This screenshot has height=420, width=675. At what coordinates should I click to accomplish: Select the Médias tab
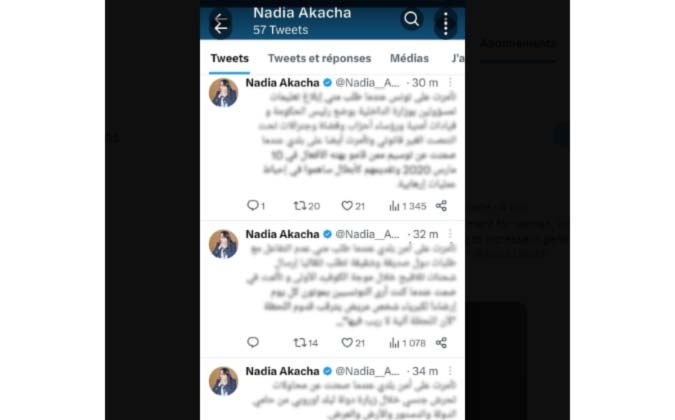tap(409, 59)
